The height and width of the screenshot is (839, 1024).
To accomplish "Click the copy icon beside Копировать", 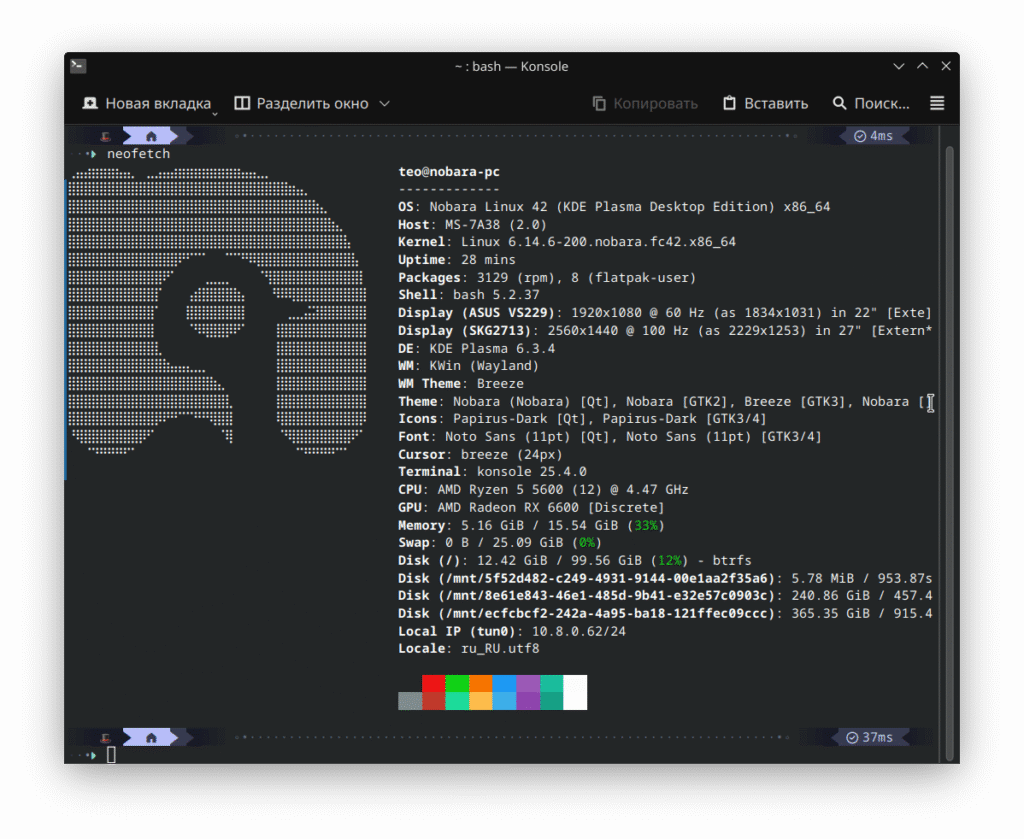I will point(599,103).
